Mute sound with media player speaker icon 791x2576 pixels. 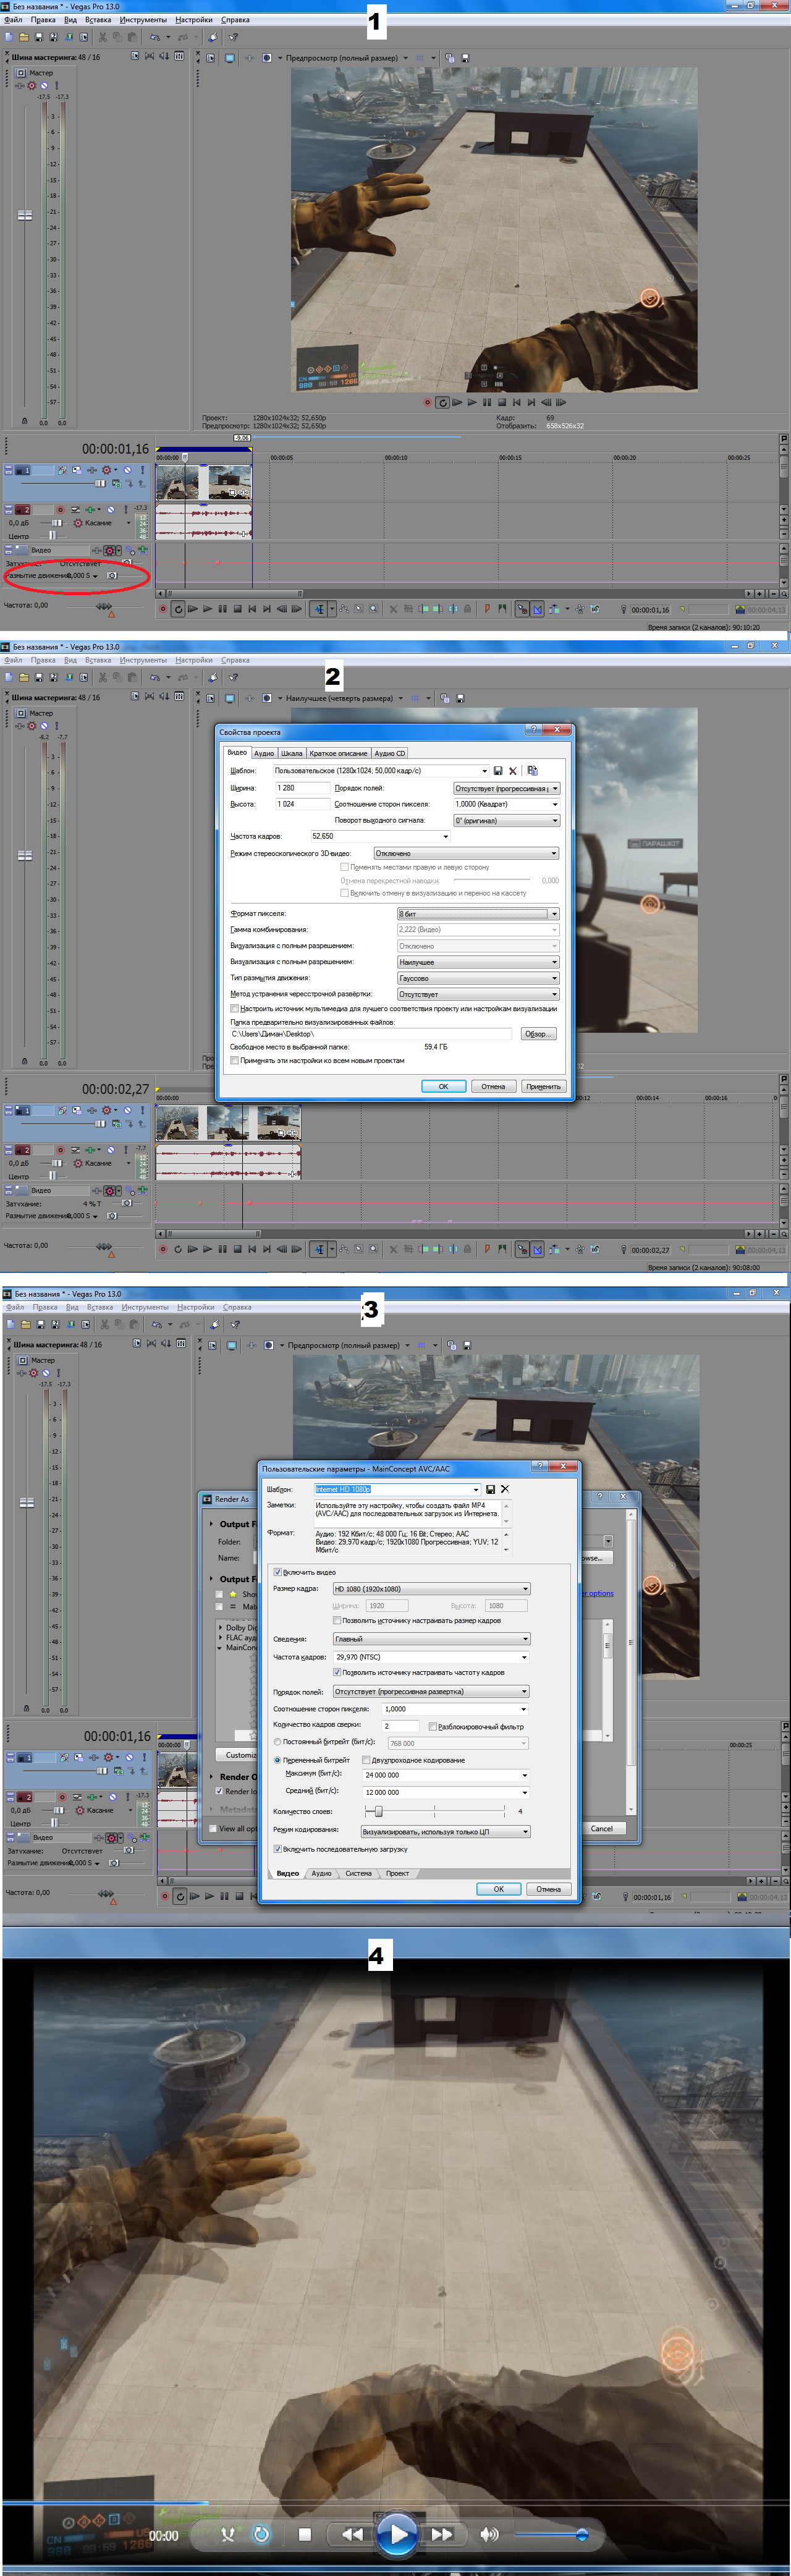[489, 2534]
